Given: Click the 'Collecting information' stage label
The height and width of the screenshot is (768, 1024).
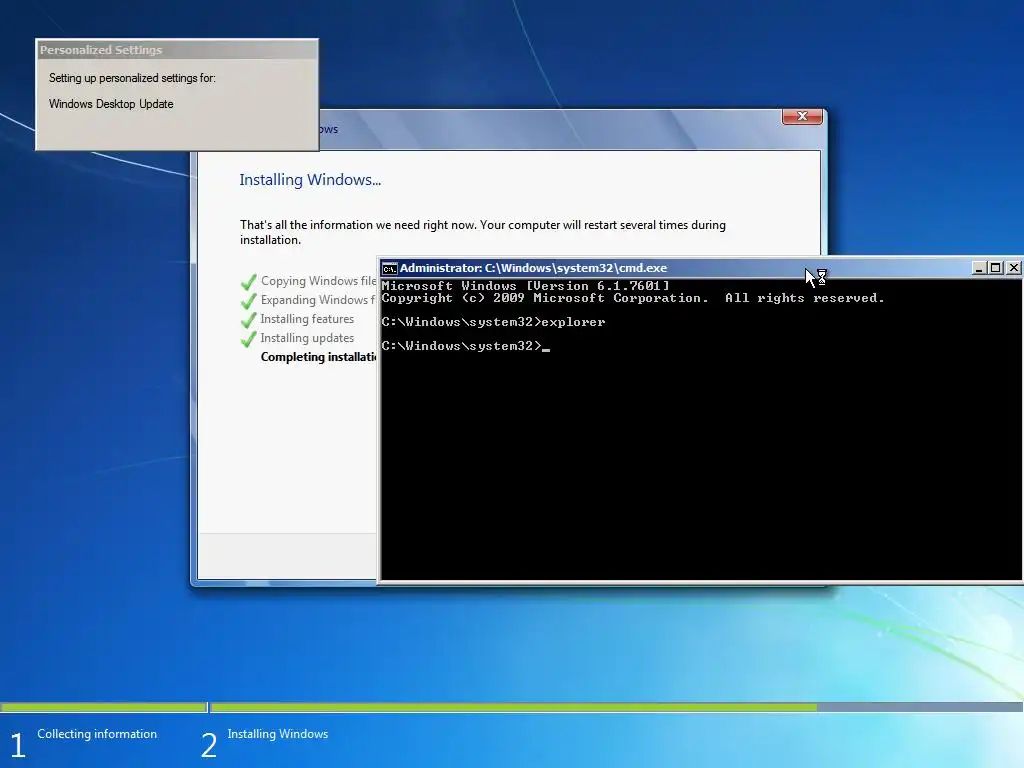Looking at the screenshot, I should (x=97, y=734).
